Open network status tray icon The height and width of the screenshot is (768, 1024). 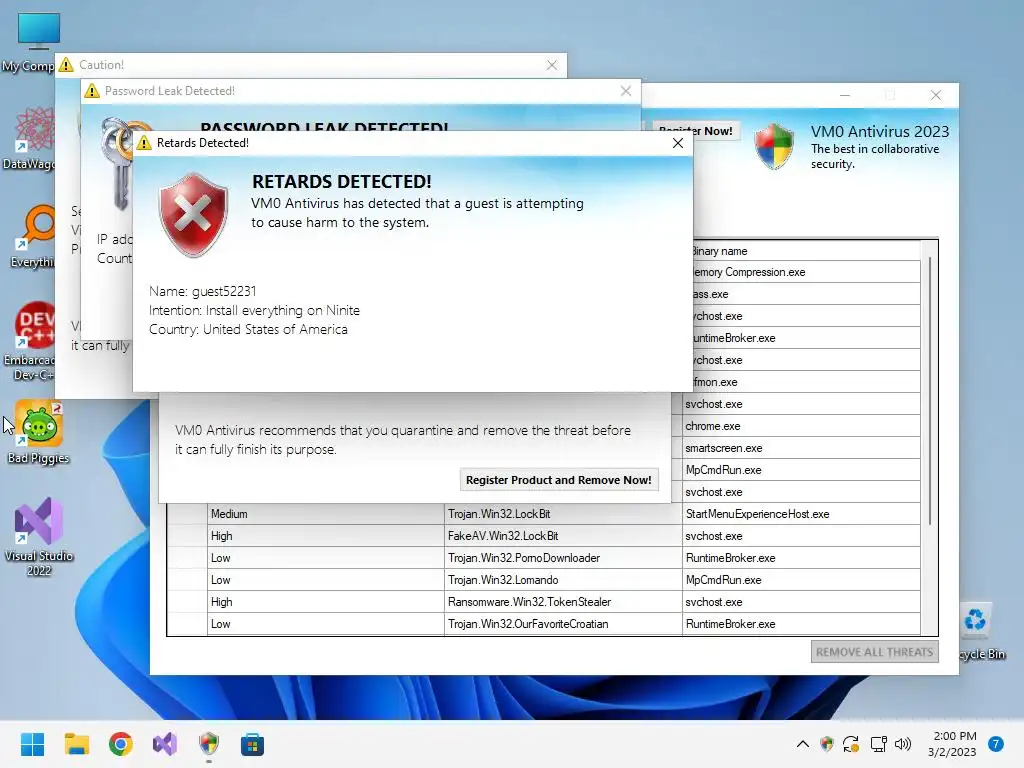[878, 744]
